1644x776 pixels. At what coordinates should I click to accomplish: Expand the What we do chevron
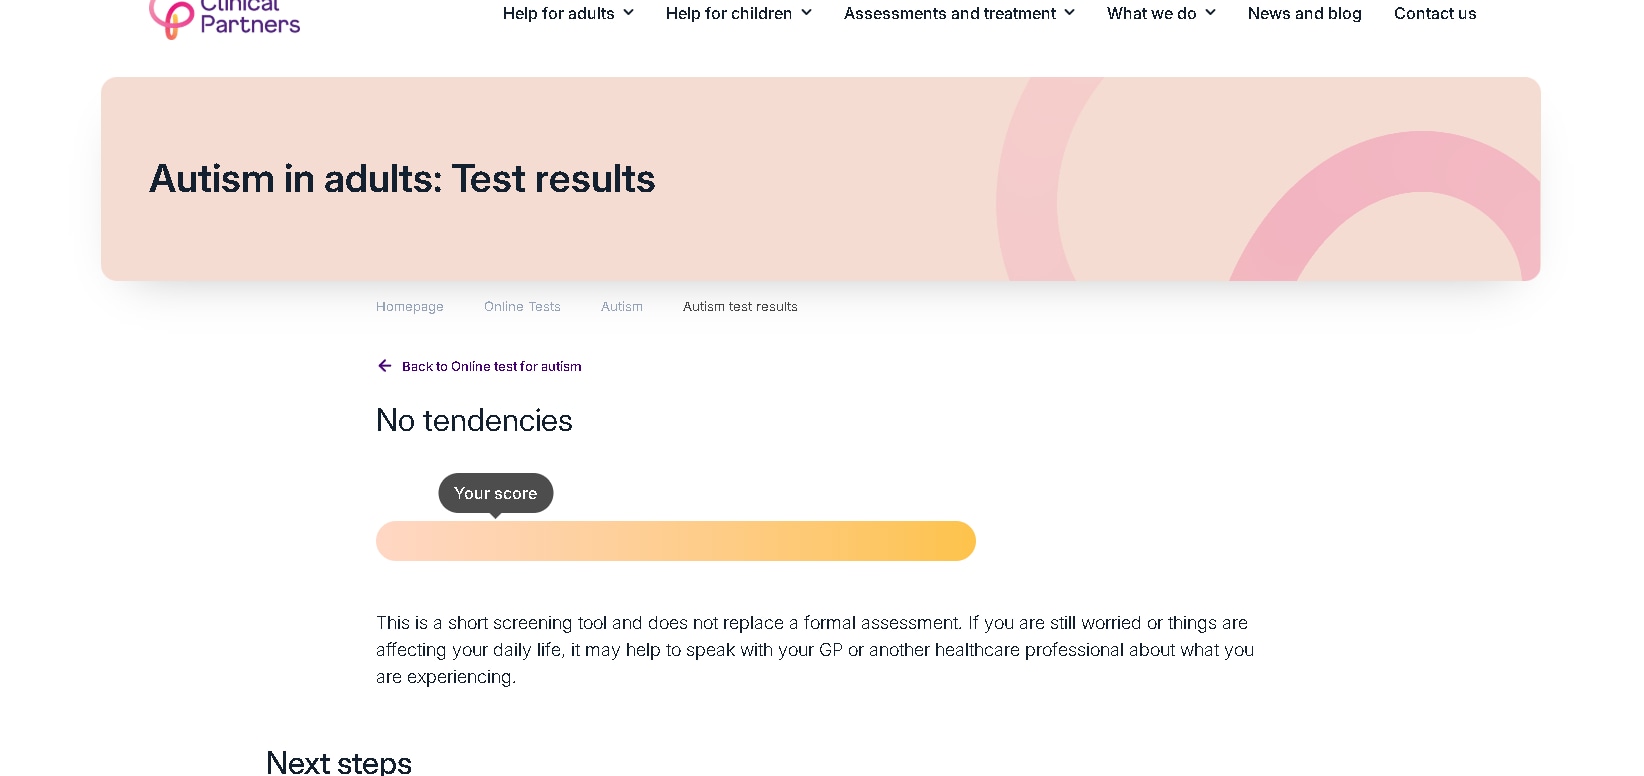1210,13
